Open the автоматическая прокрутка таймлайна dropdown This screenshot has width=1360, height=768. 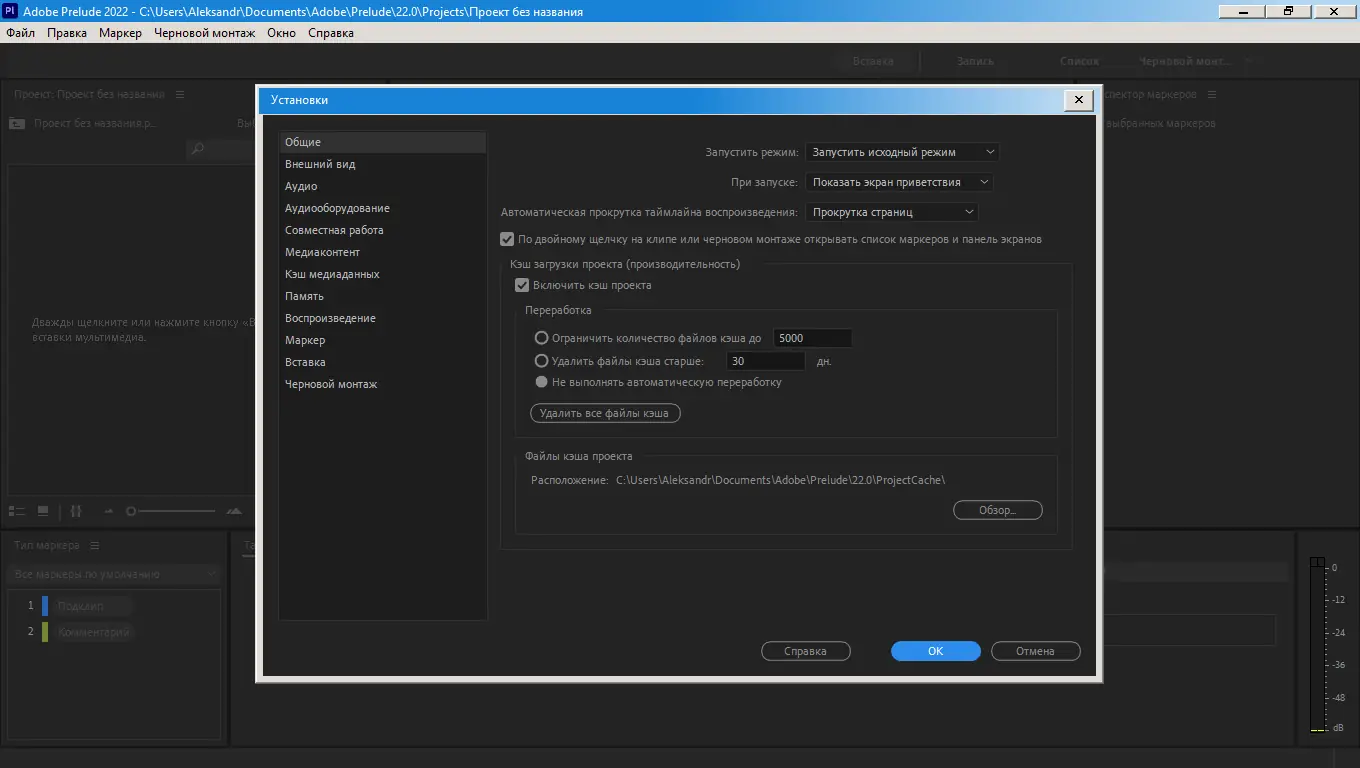point(891,212)
